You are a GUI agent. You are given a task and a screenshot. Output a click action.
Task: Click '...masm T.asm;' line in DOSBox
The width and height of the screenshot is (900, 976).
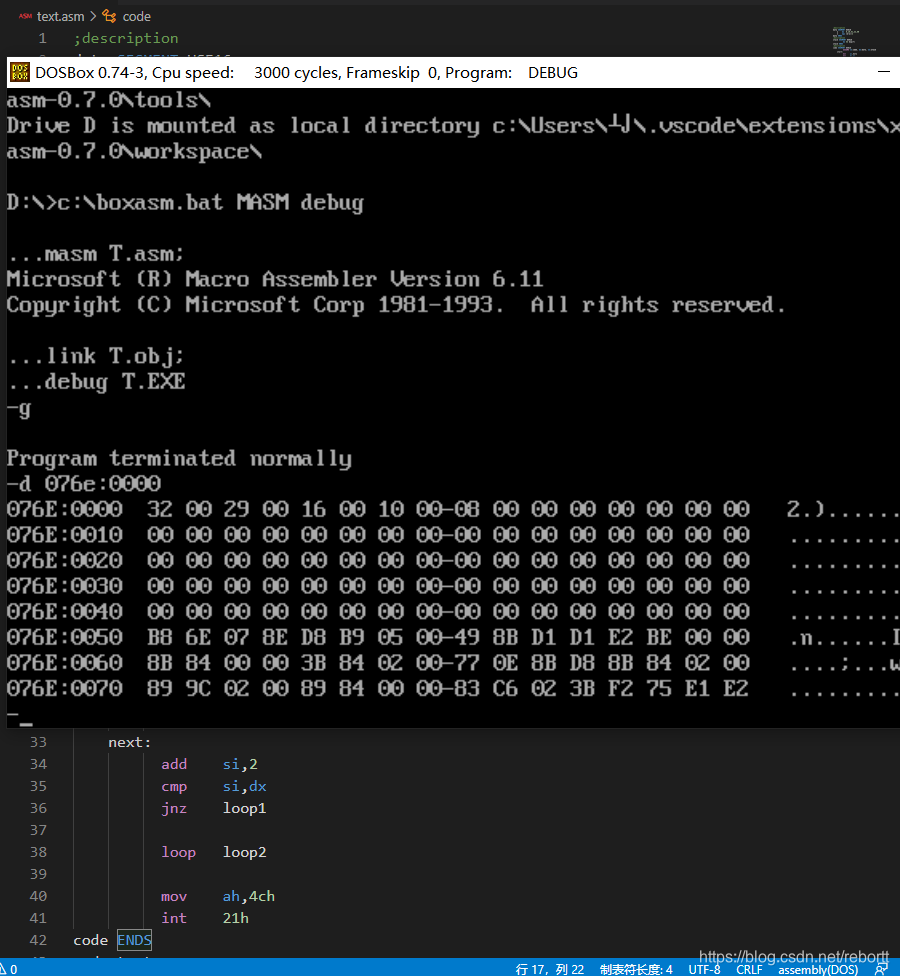95,254
